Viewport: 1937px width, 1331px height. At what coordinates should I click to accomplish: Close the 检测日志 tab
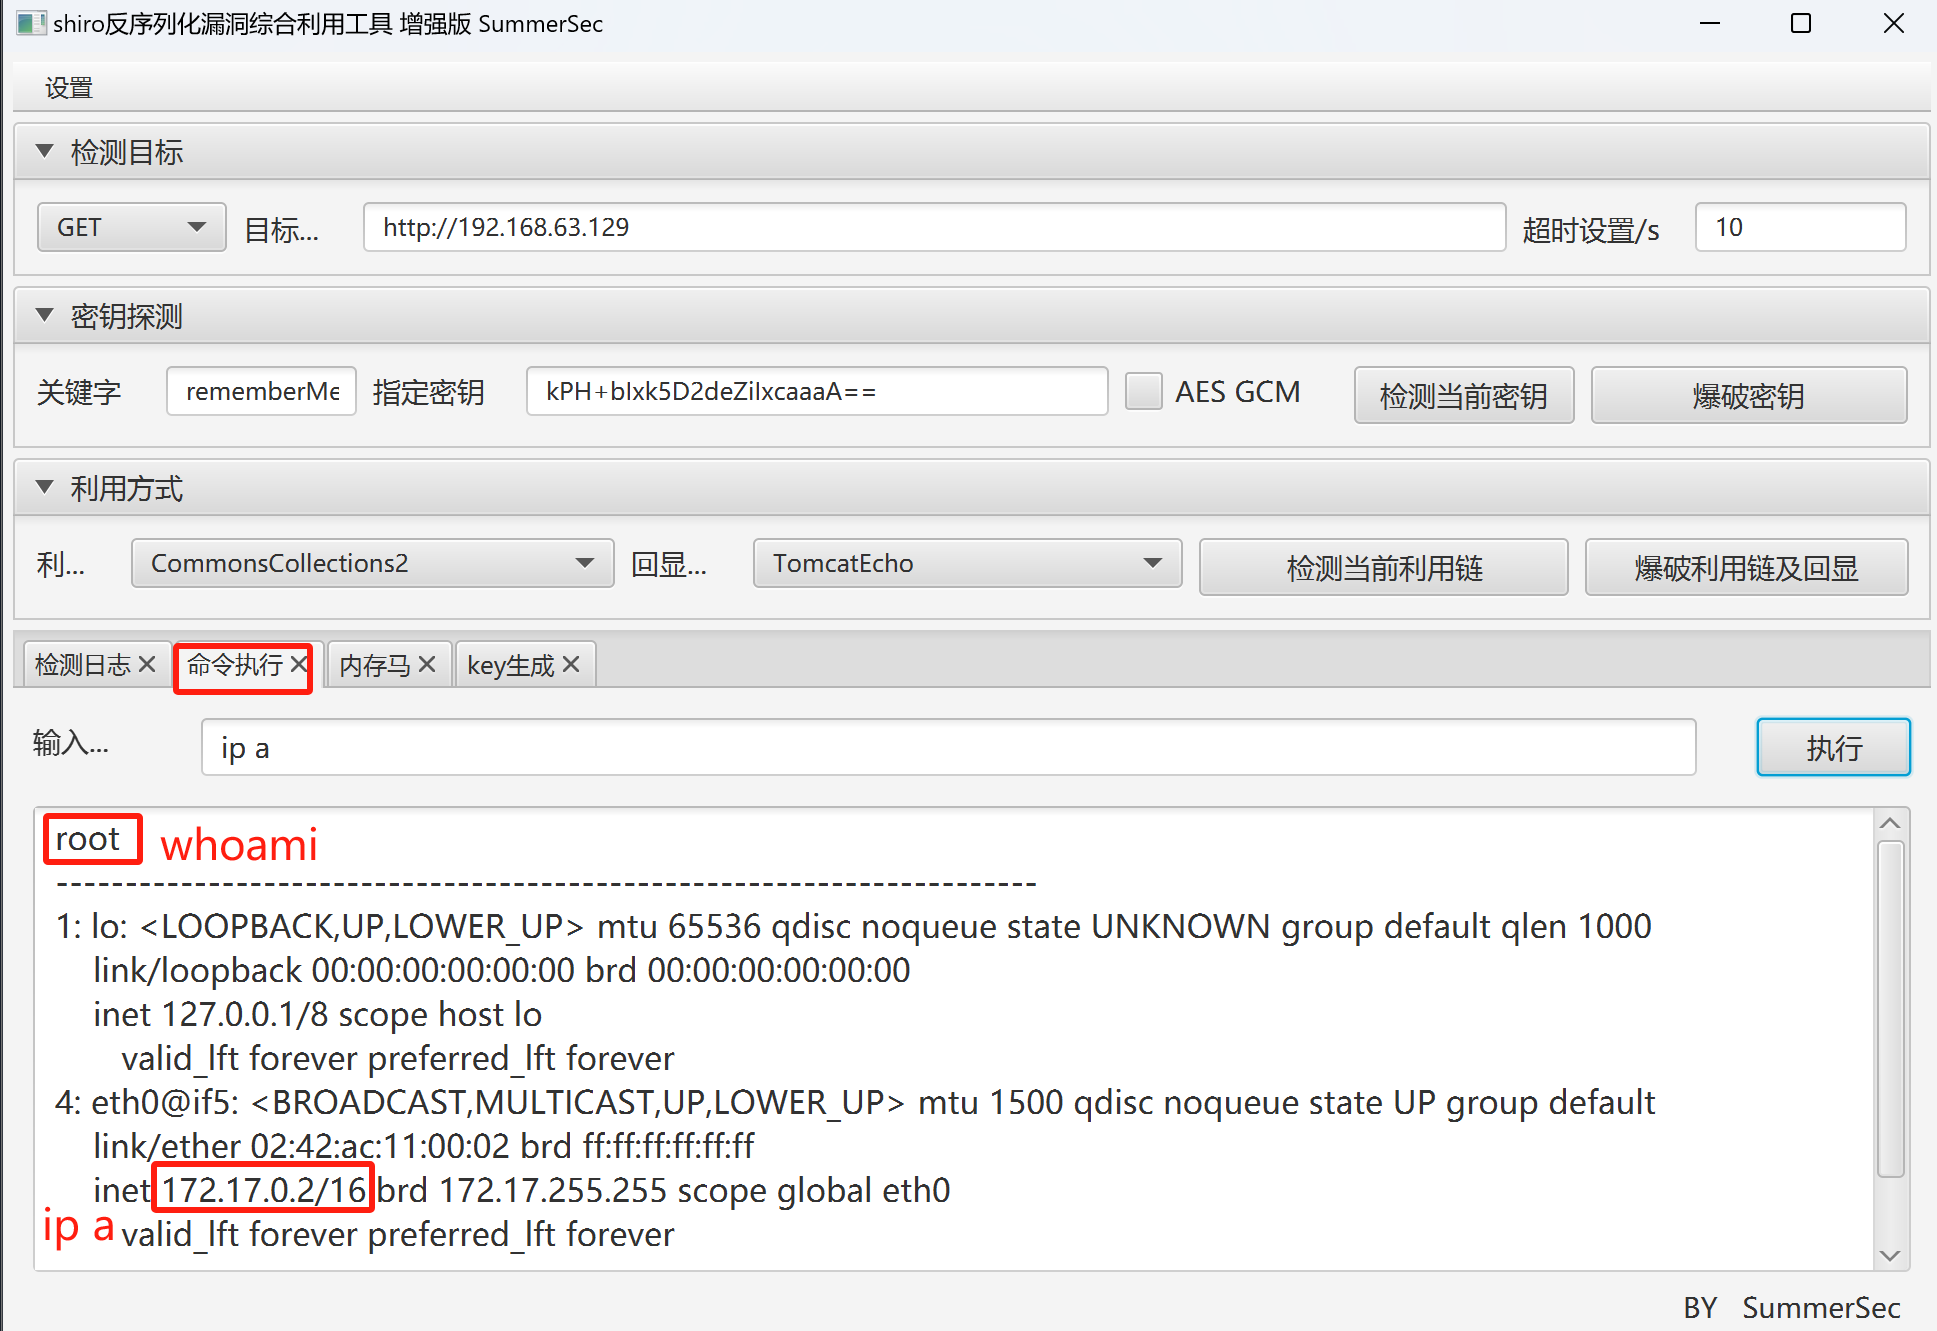coord(147,664)
